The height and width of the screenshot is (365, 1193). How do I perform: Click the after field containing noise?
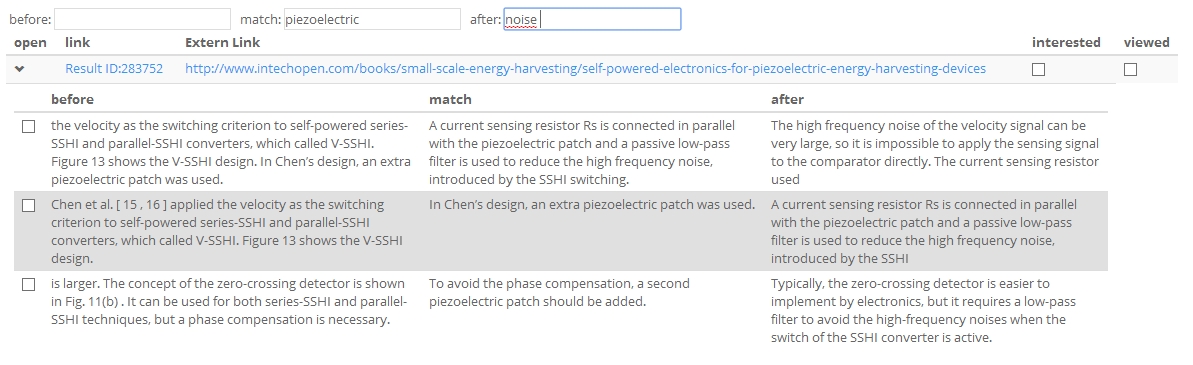coord(592,19)
